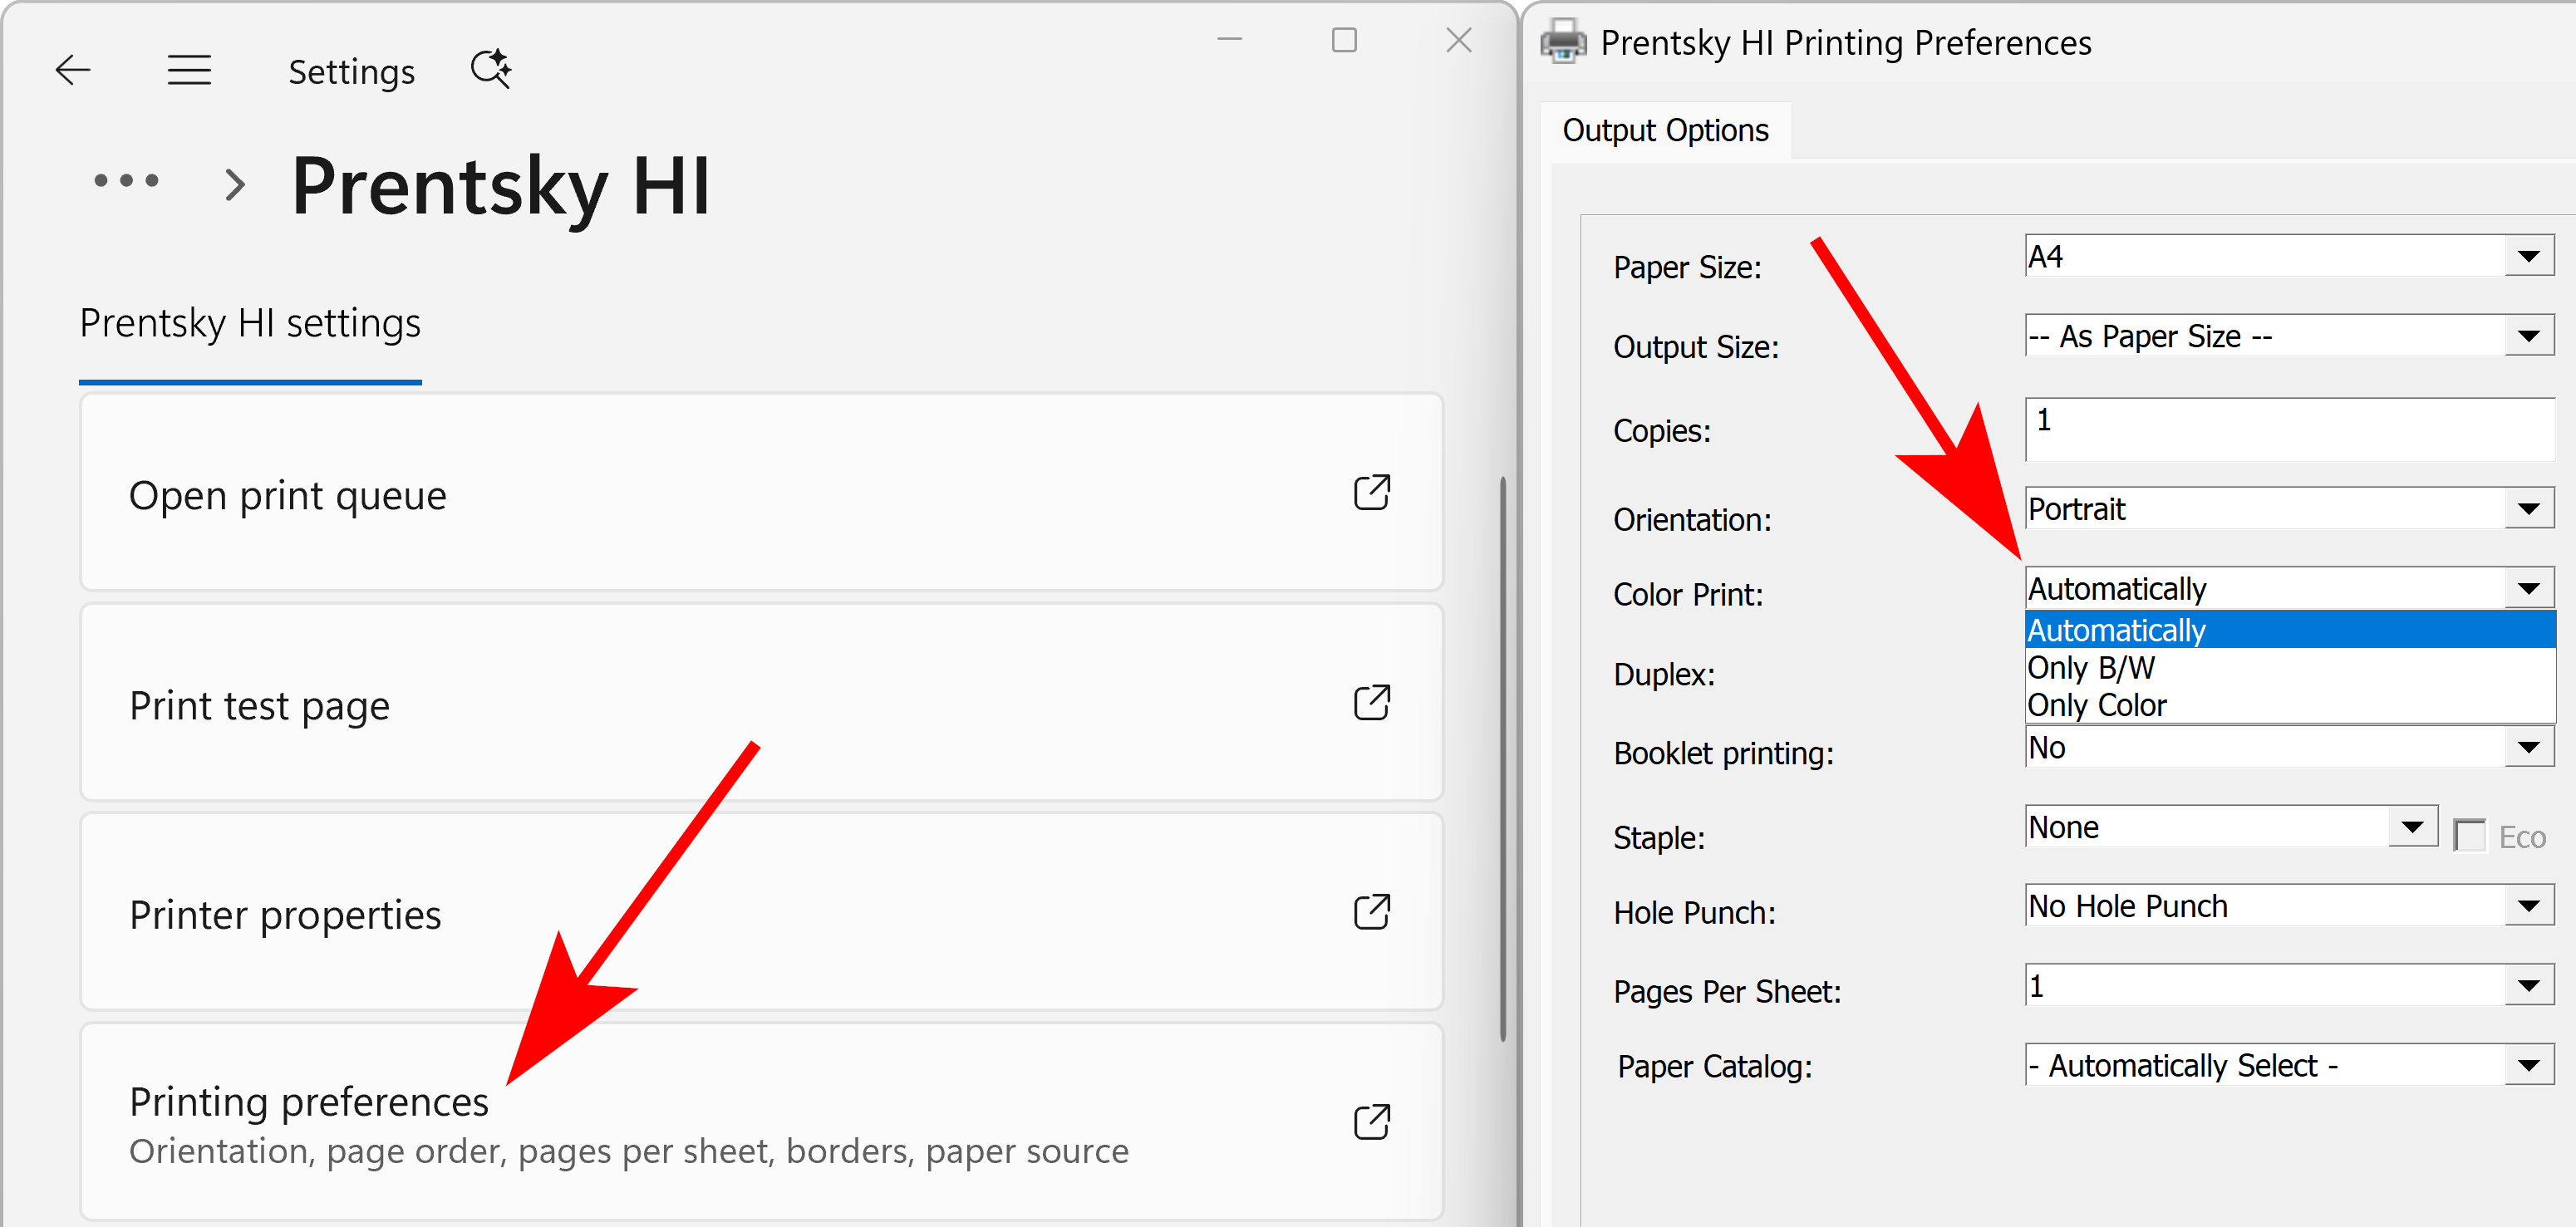Open the Orientation dropdown showing Portrait

(x=2529, y=509)
